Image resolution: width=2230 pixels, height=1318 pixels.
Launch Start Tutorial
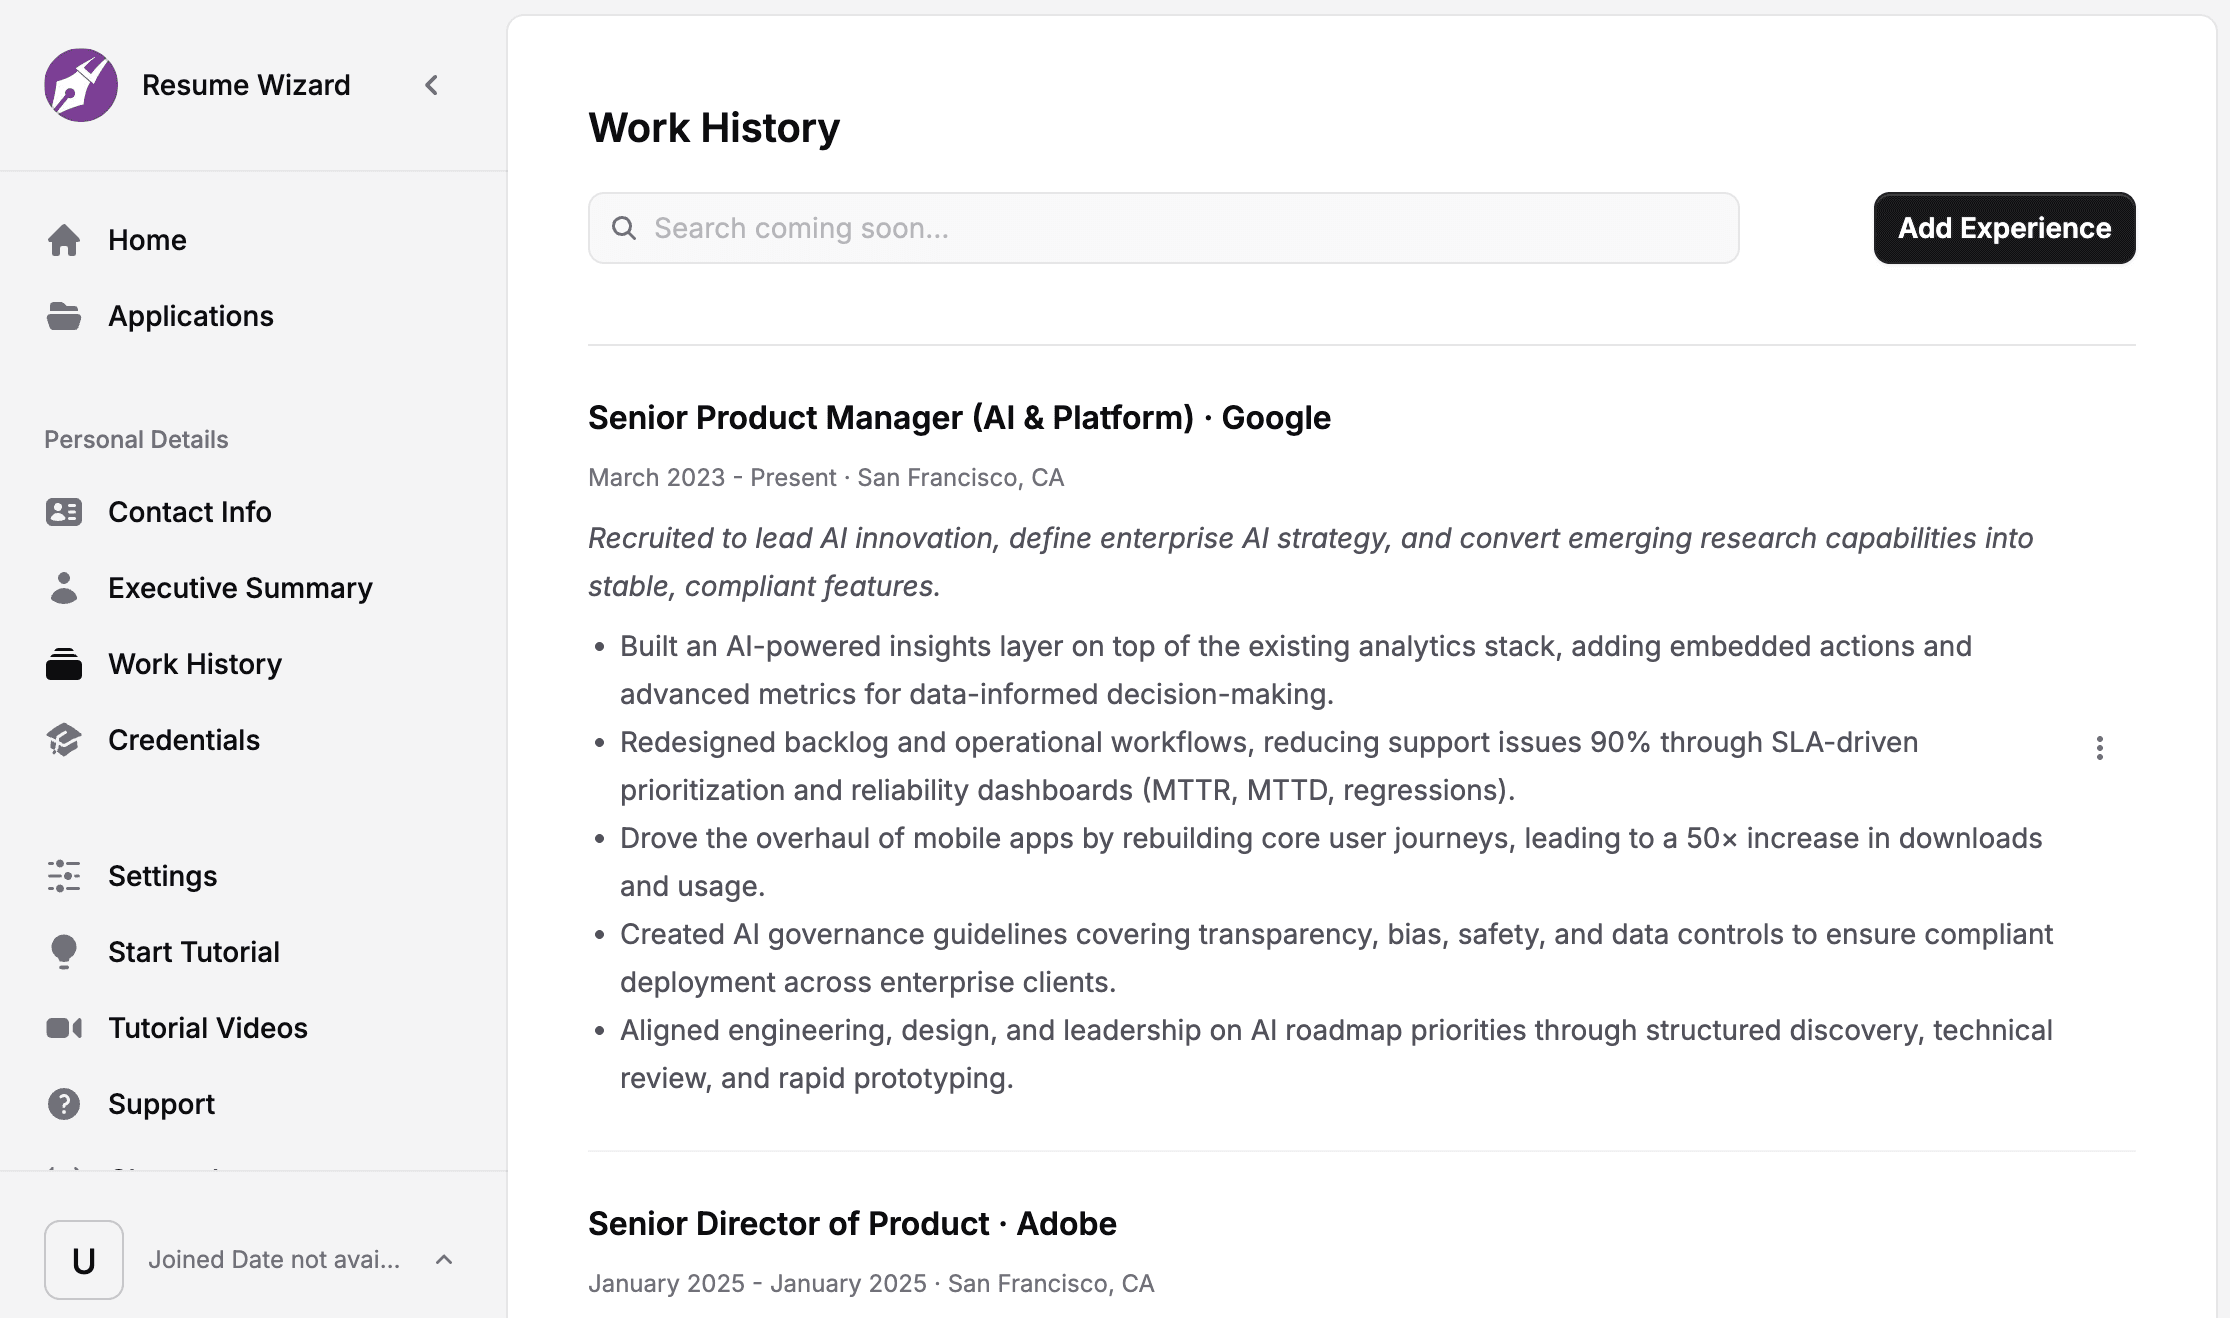194,952
